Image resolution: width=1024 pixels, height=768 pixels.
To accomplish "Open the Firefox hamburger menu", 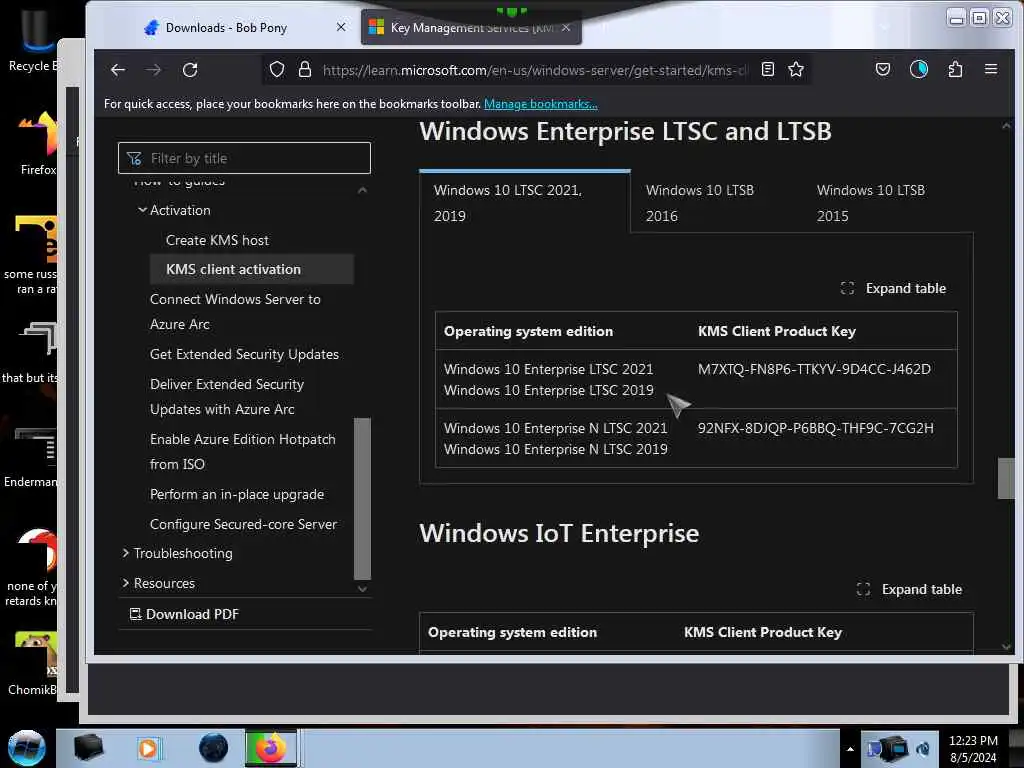I will [991, 69].
